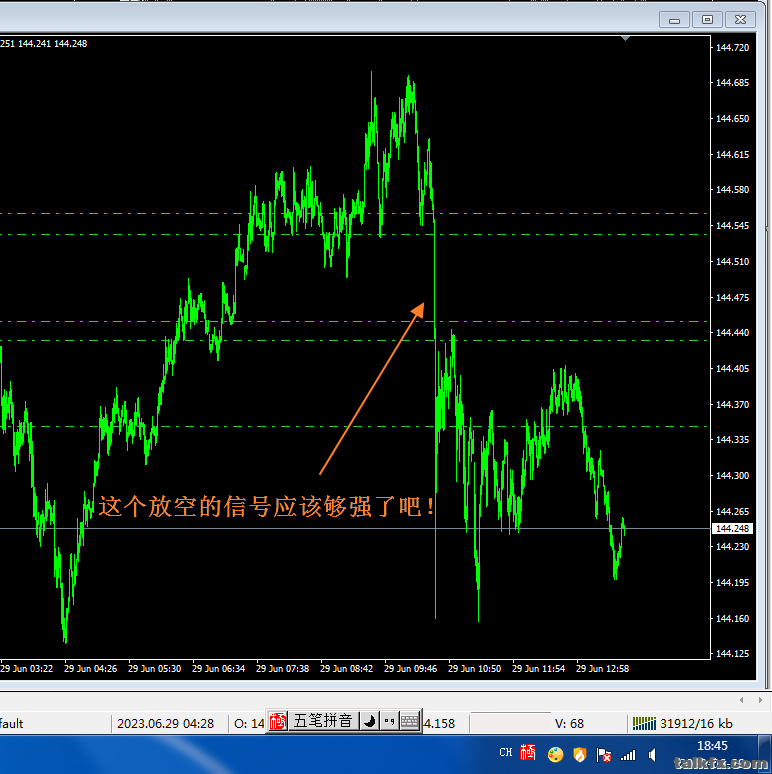Click the 29 Jun 03:22 time label
The image size is (772, 774).
27,668
